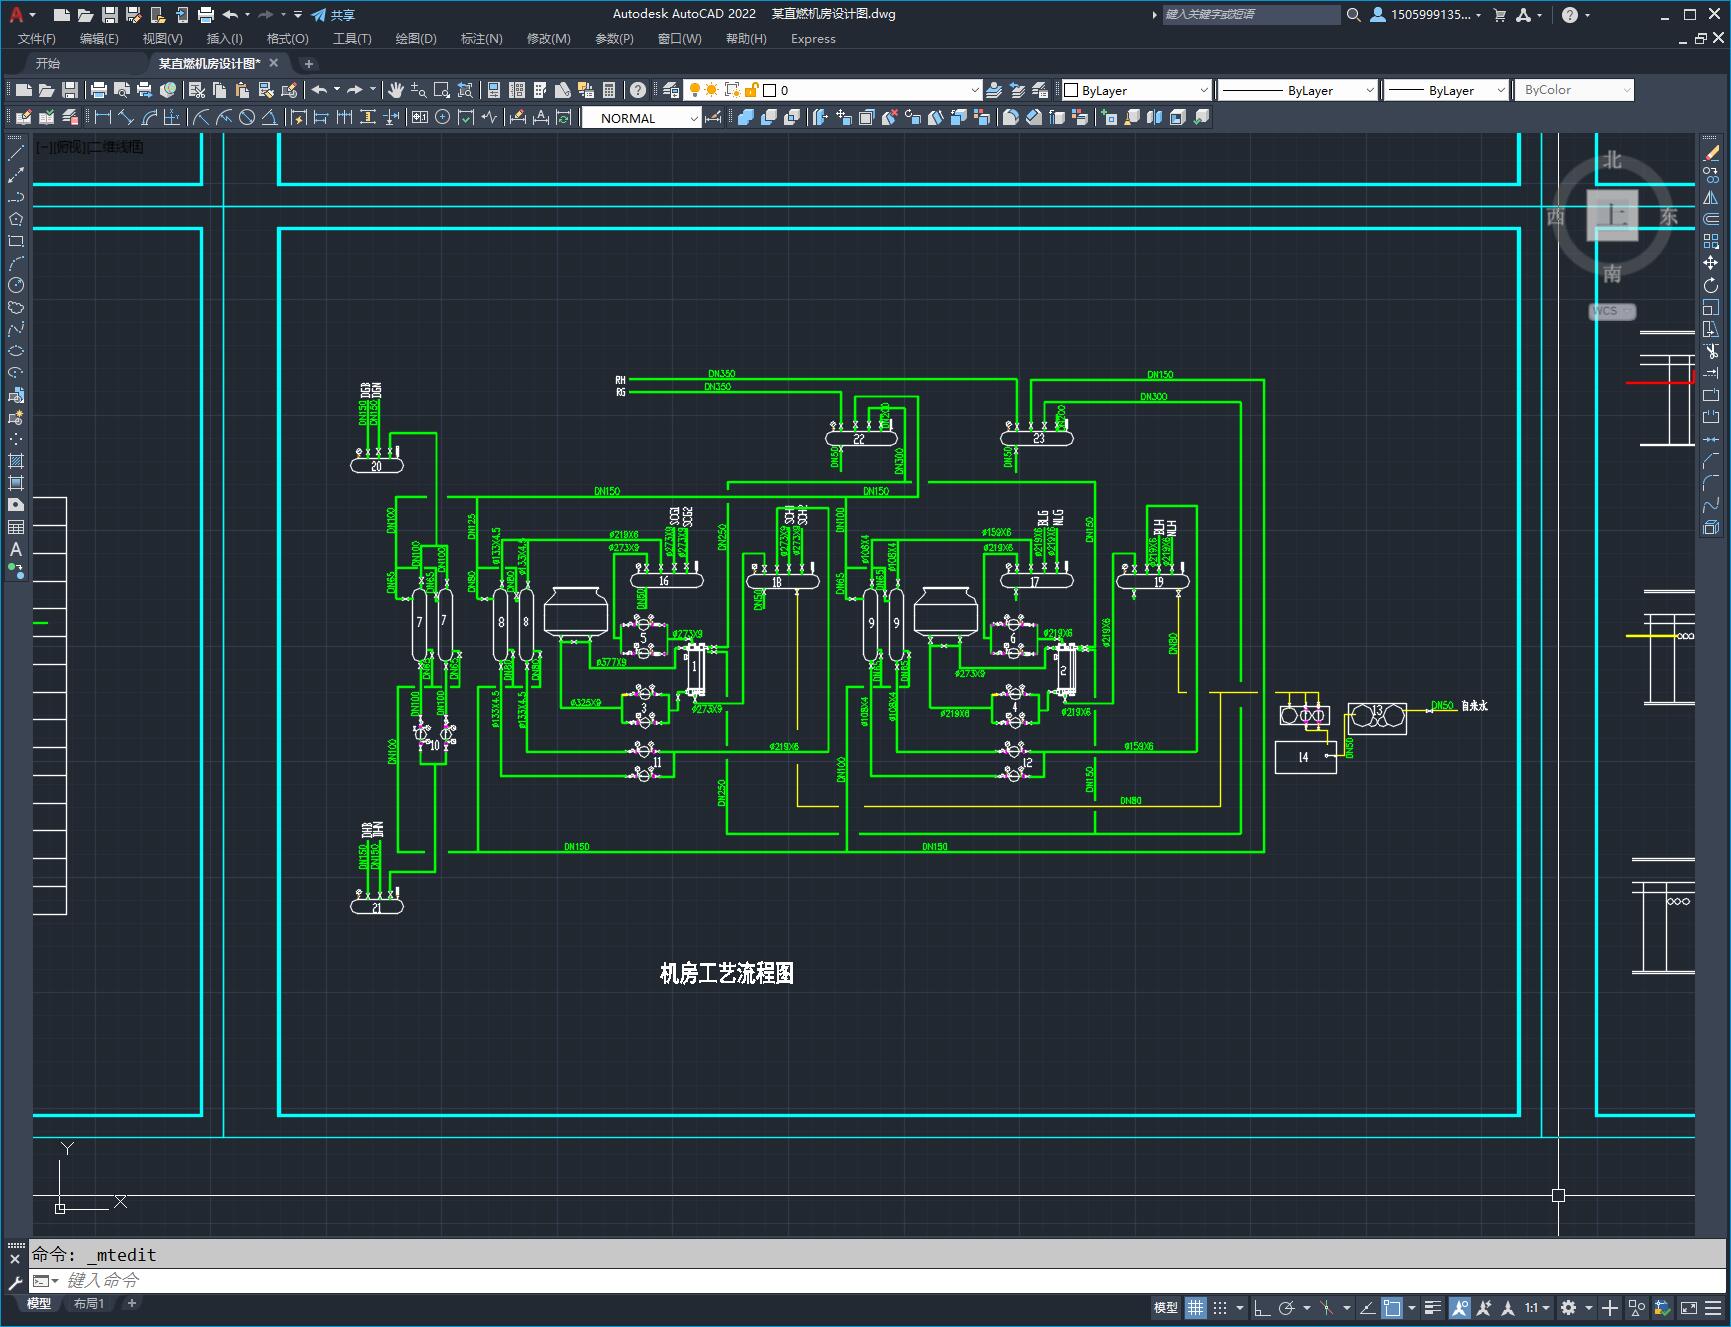Click the viewport label 俯视 二维线框
The height and width of the screenshot is (1327, 1731).
click(90, 147)
